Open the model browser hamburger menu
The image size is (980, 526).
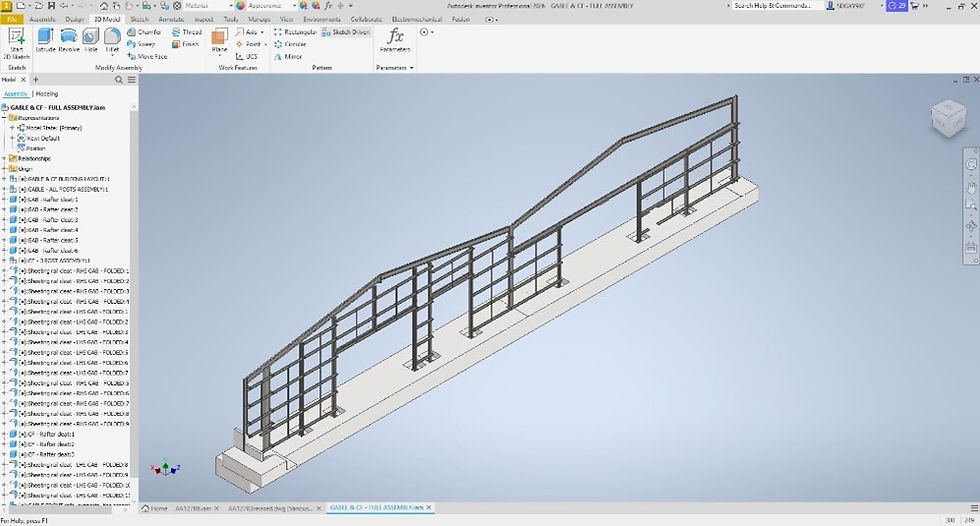tap(131, 80)
